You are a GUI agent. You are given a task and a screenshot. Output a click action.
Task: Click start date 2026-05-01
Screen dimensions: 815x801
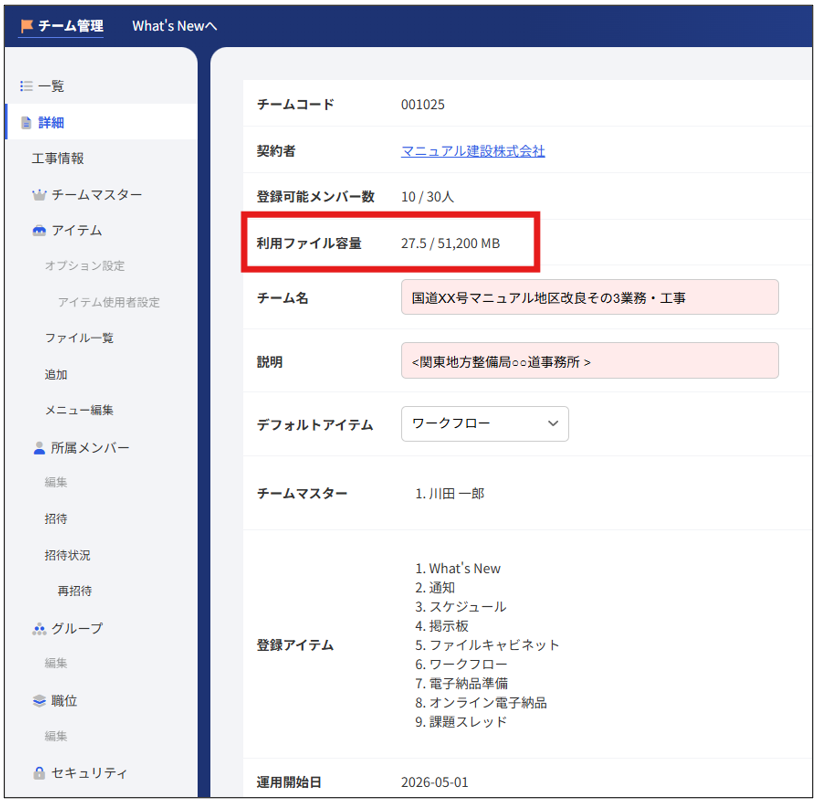click(435, 782)
